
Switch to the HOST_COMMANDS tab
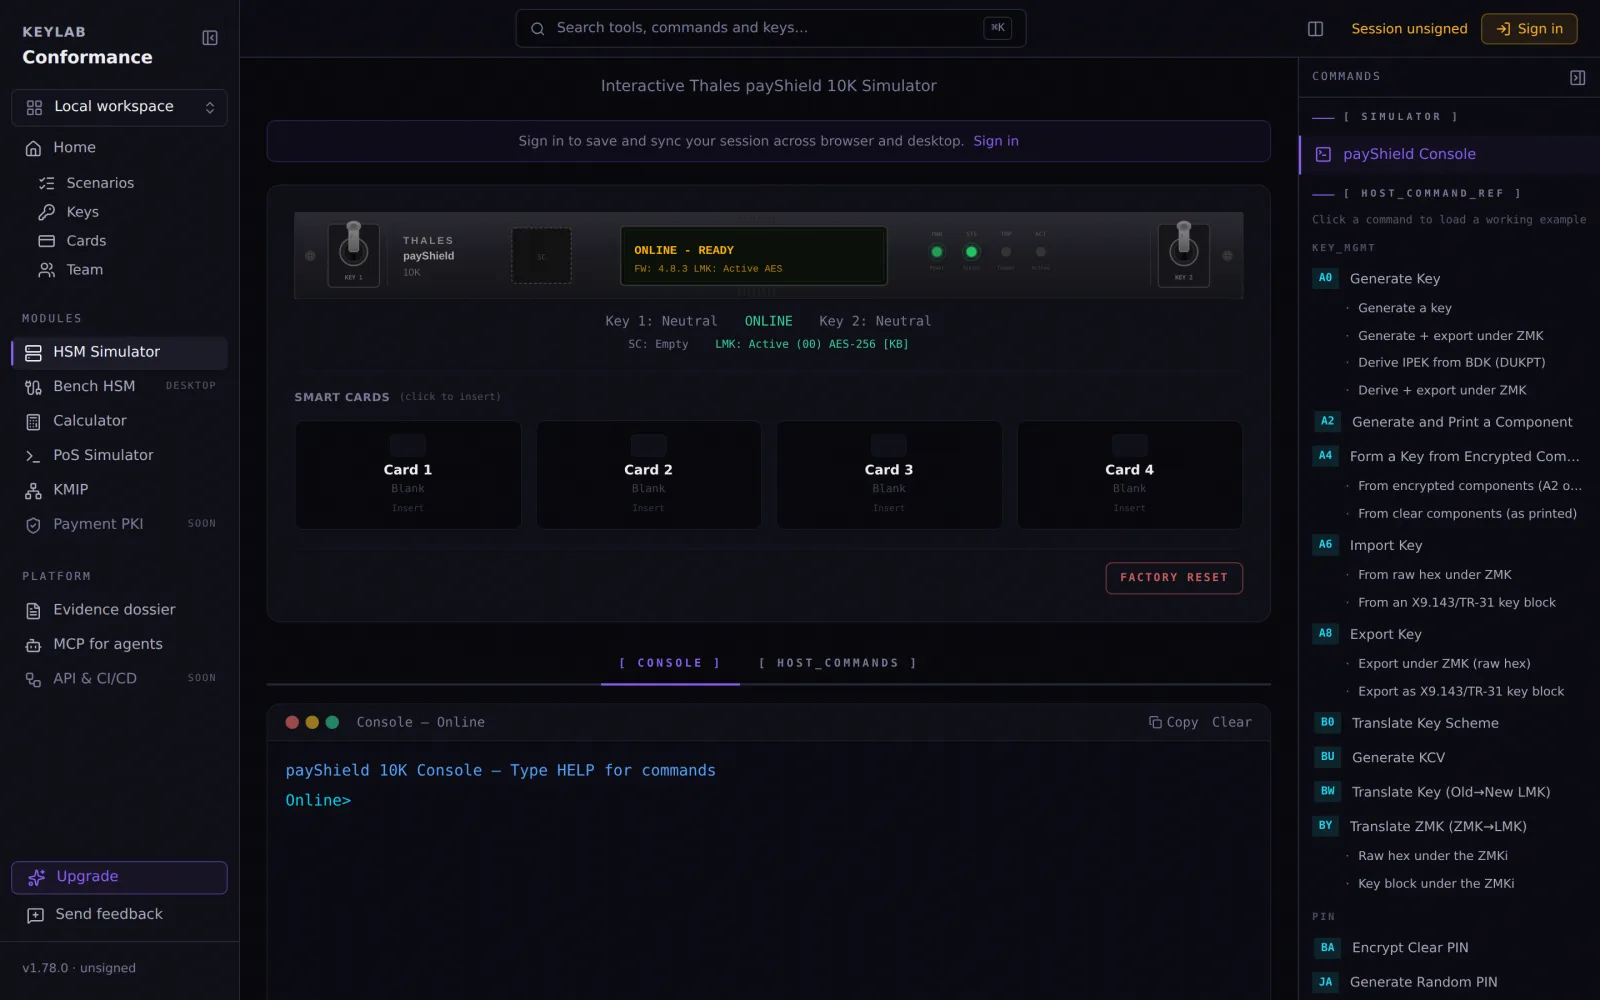click(838, 664)
